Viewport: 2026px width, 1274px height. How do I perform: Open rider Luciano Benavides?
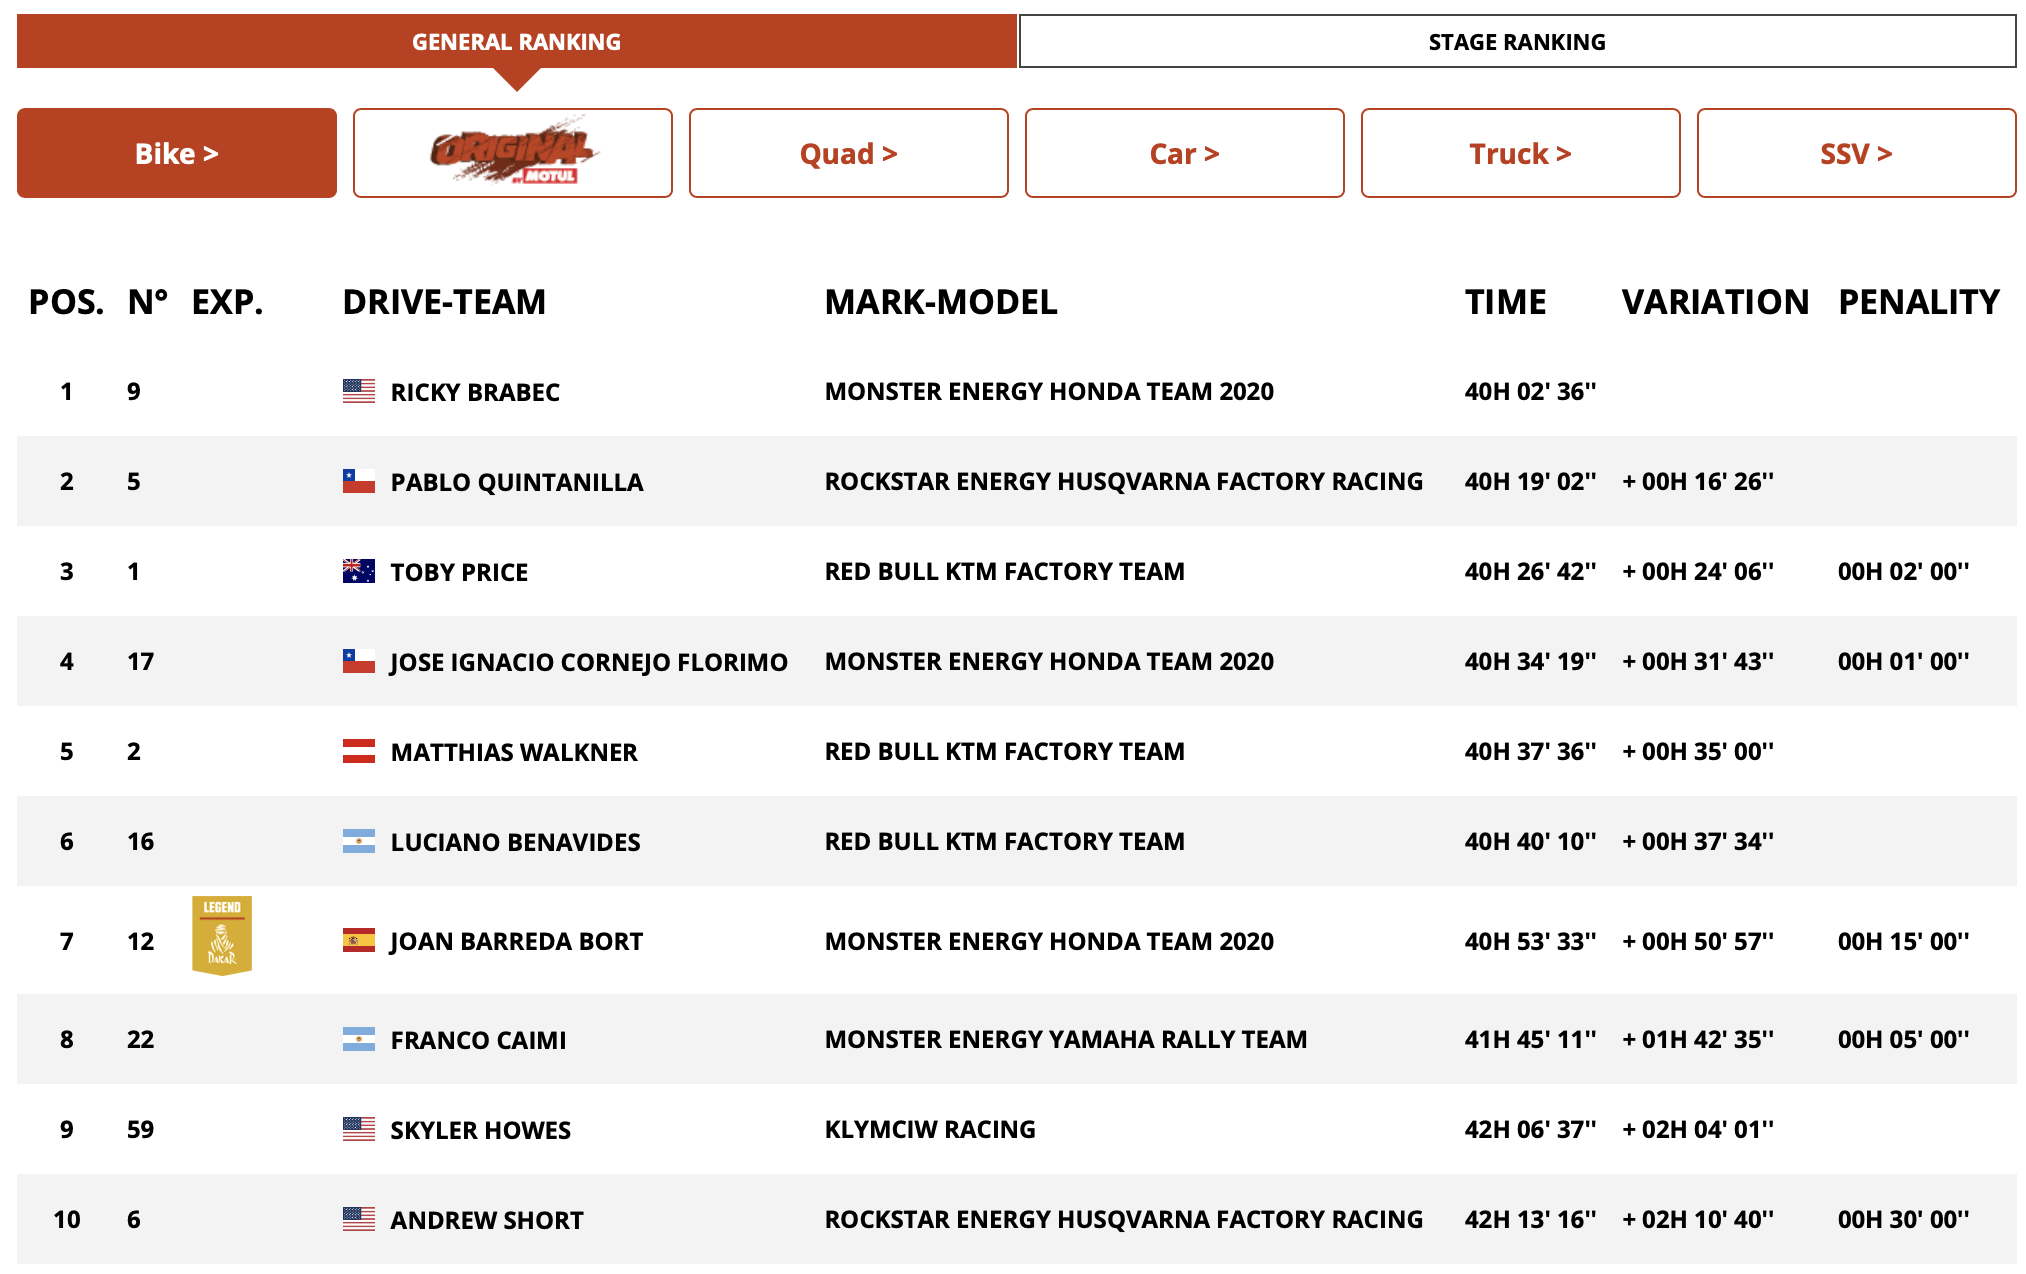516,842
